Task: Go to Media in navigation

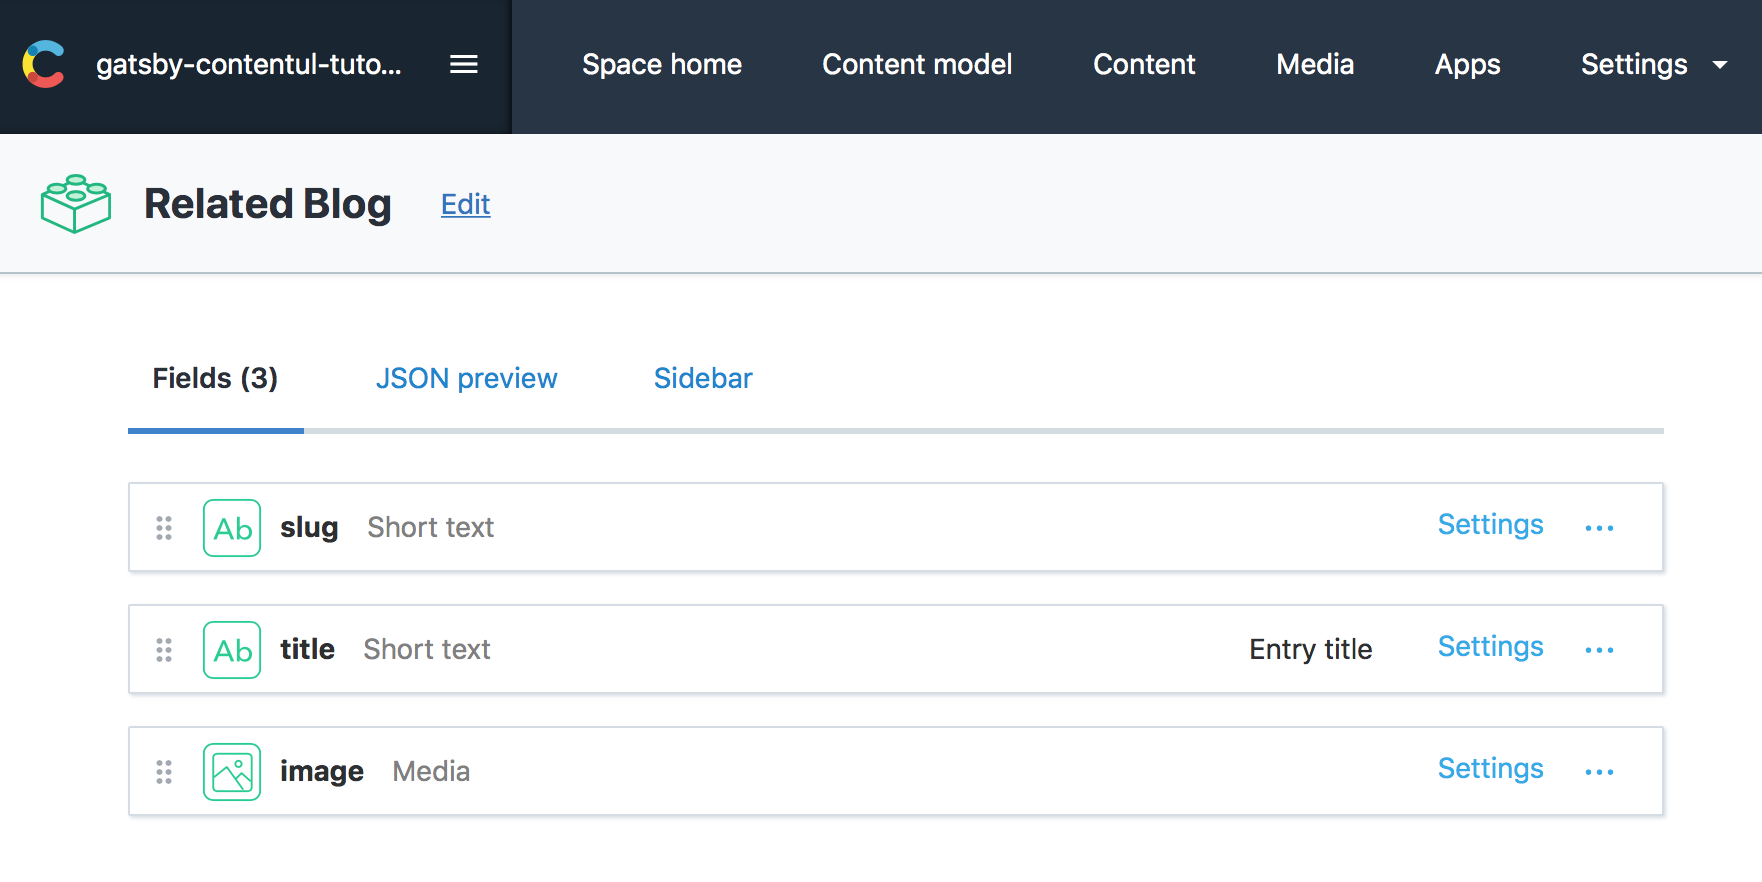Action: click(1315, 65)
